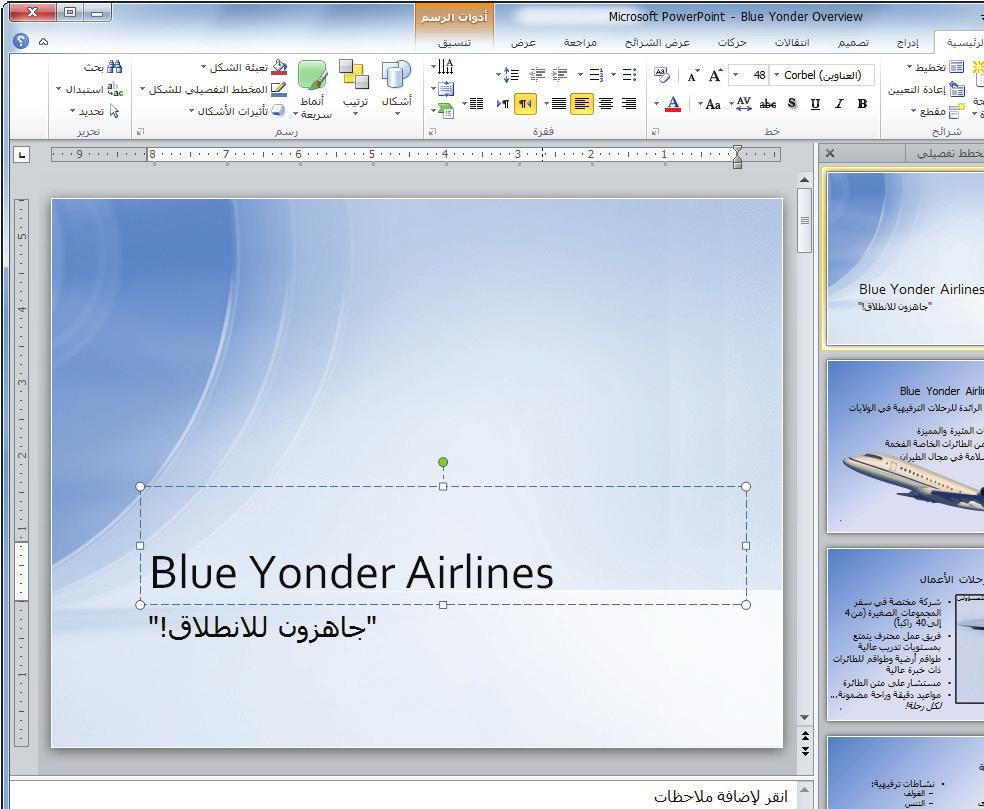Switch to the Animations (حركات) tab

coord(732,42)
